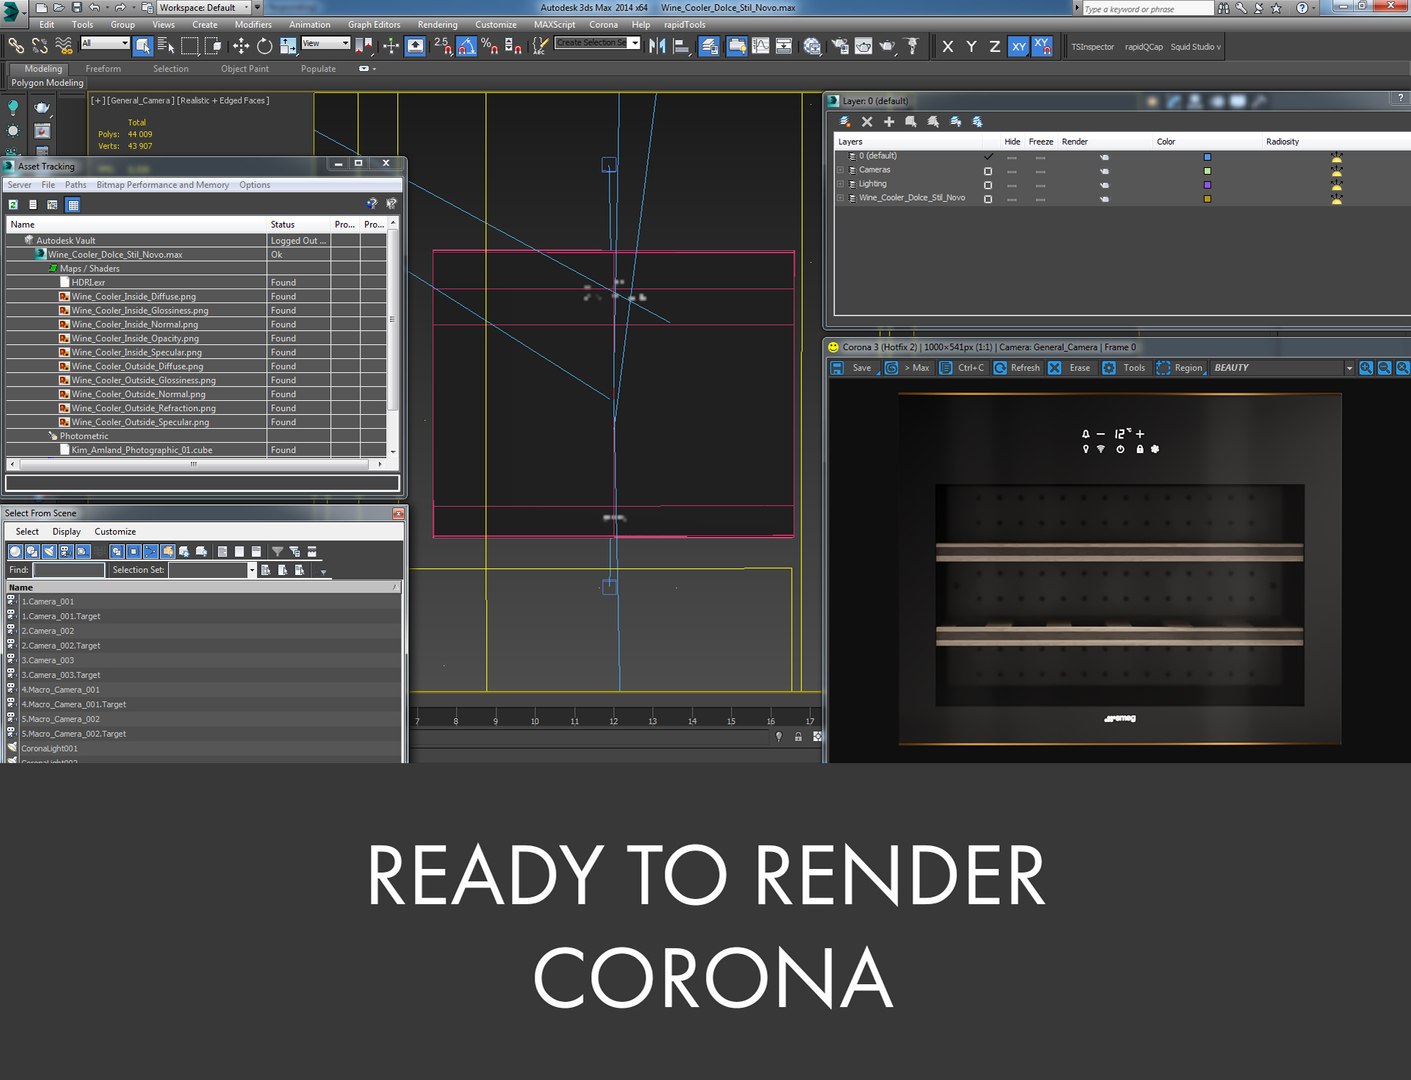Toggle Display Cameras filter in Select From Scene
Image resolution: width=1411 pixels, height=1080 pixels.
click(x=65, y=551)
